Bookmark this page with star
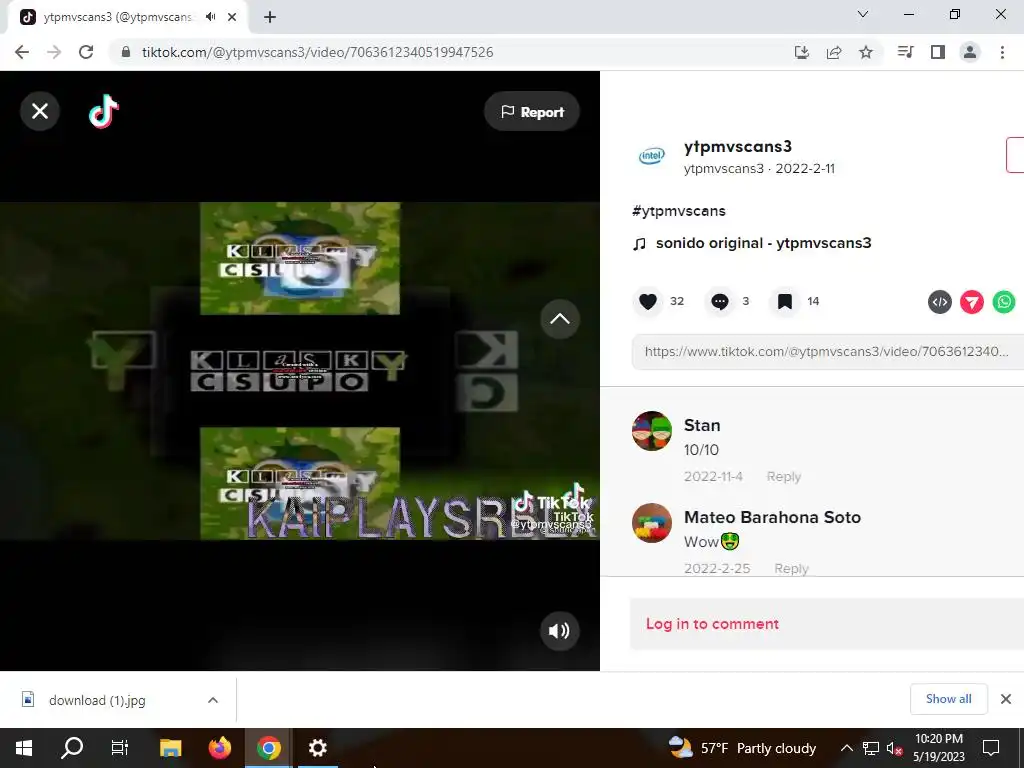Image resolution: width=1024 pixels, height=768 pixels. tap(866, 52)
